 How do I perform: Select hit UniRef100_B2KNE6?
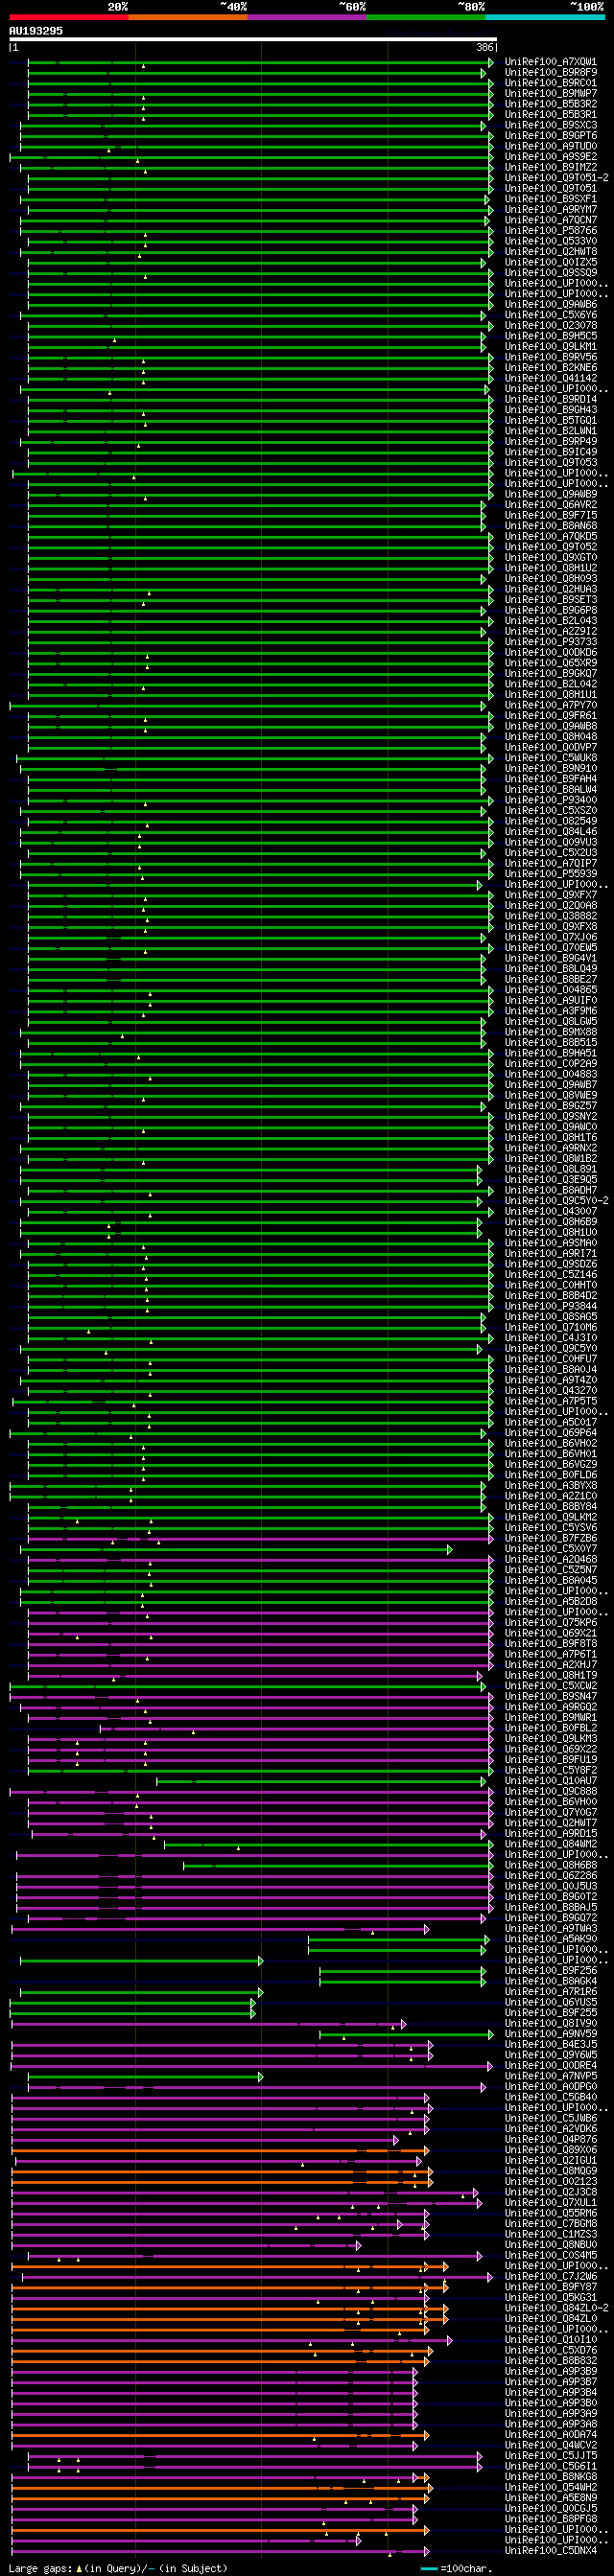(x=551, y=368)
